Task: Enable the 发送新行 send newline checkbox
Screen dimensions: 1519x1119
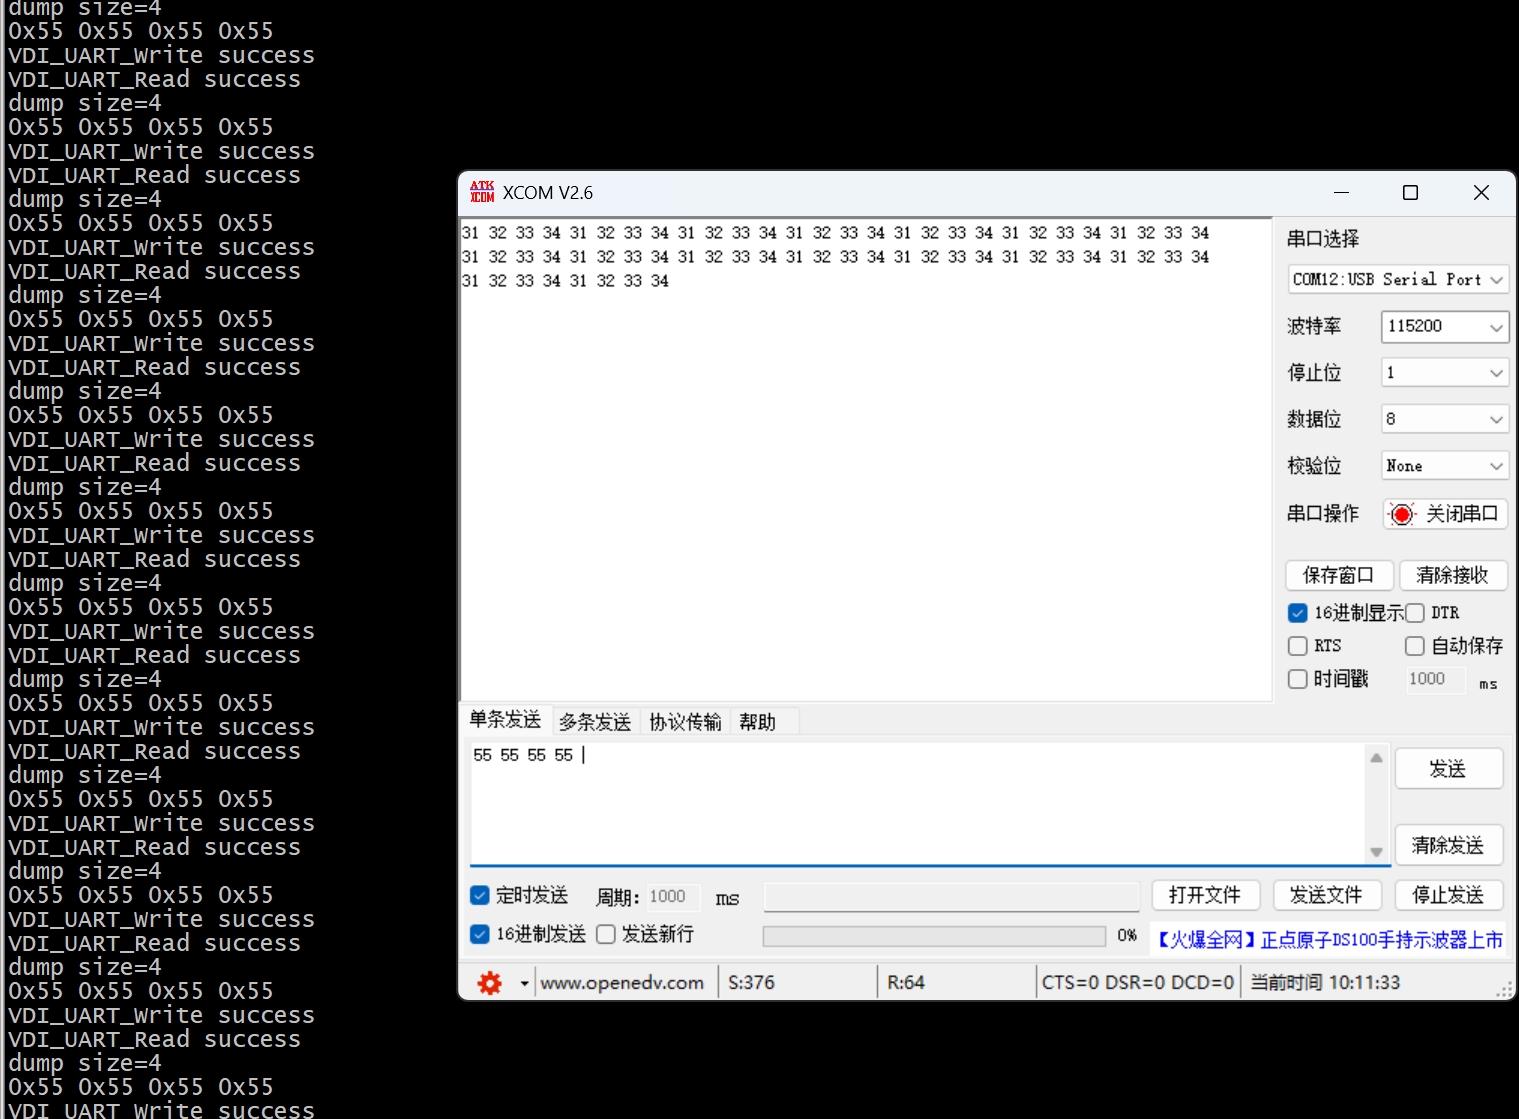Action: coord(605,934)
